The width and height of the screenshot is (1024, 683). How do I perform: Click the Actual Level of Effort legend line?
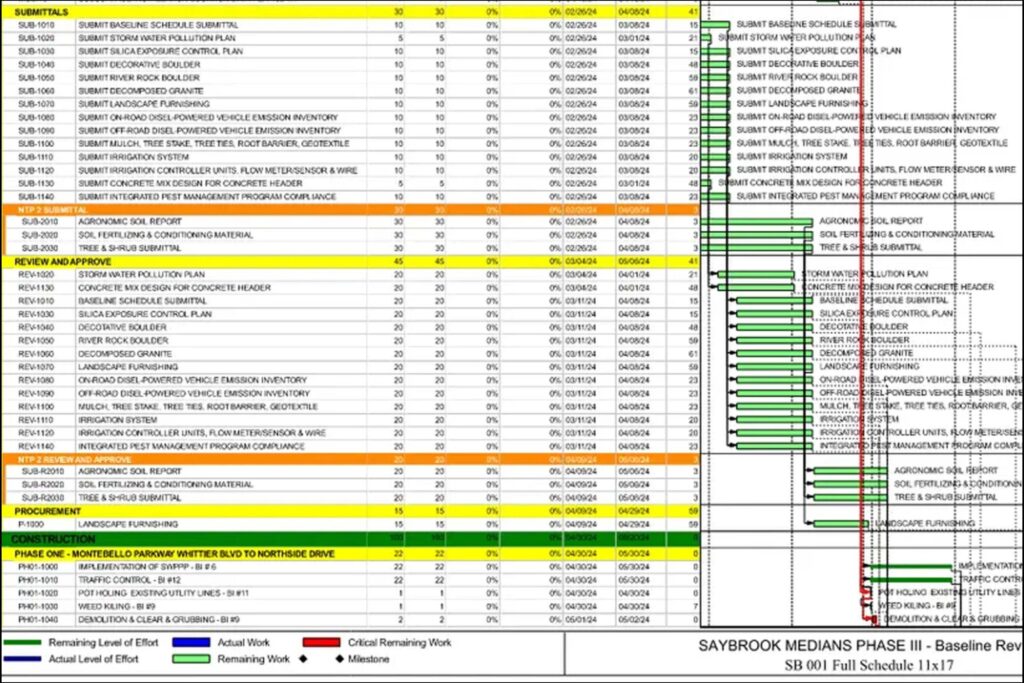(22, 659)
